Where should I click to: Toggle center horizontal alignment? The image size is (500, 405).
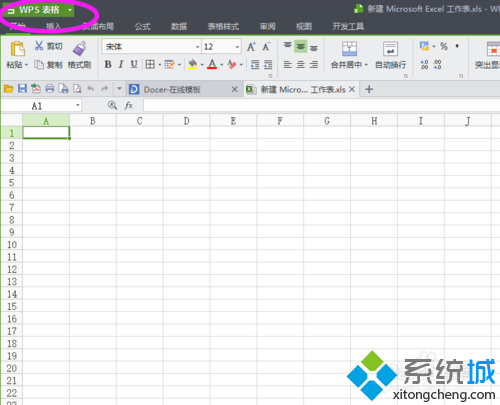tap(301, 64)
